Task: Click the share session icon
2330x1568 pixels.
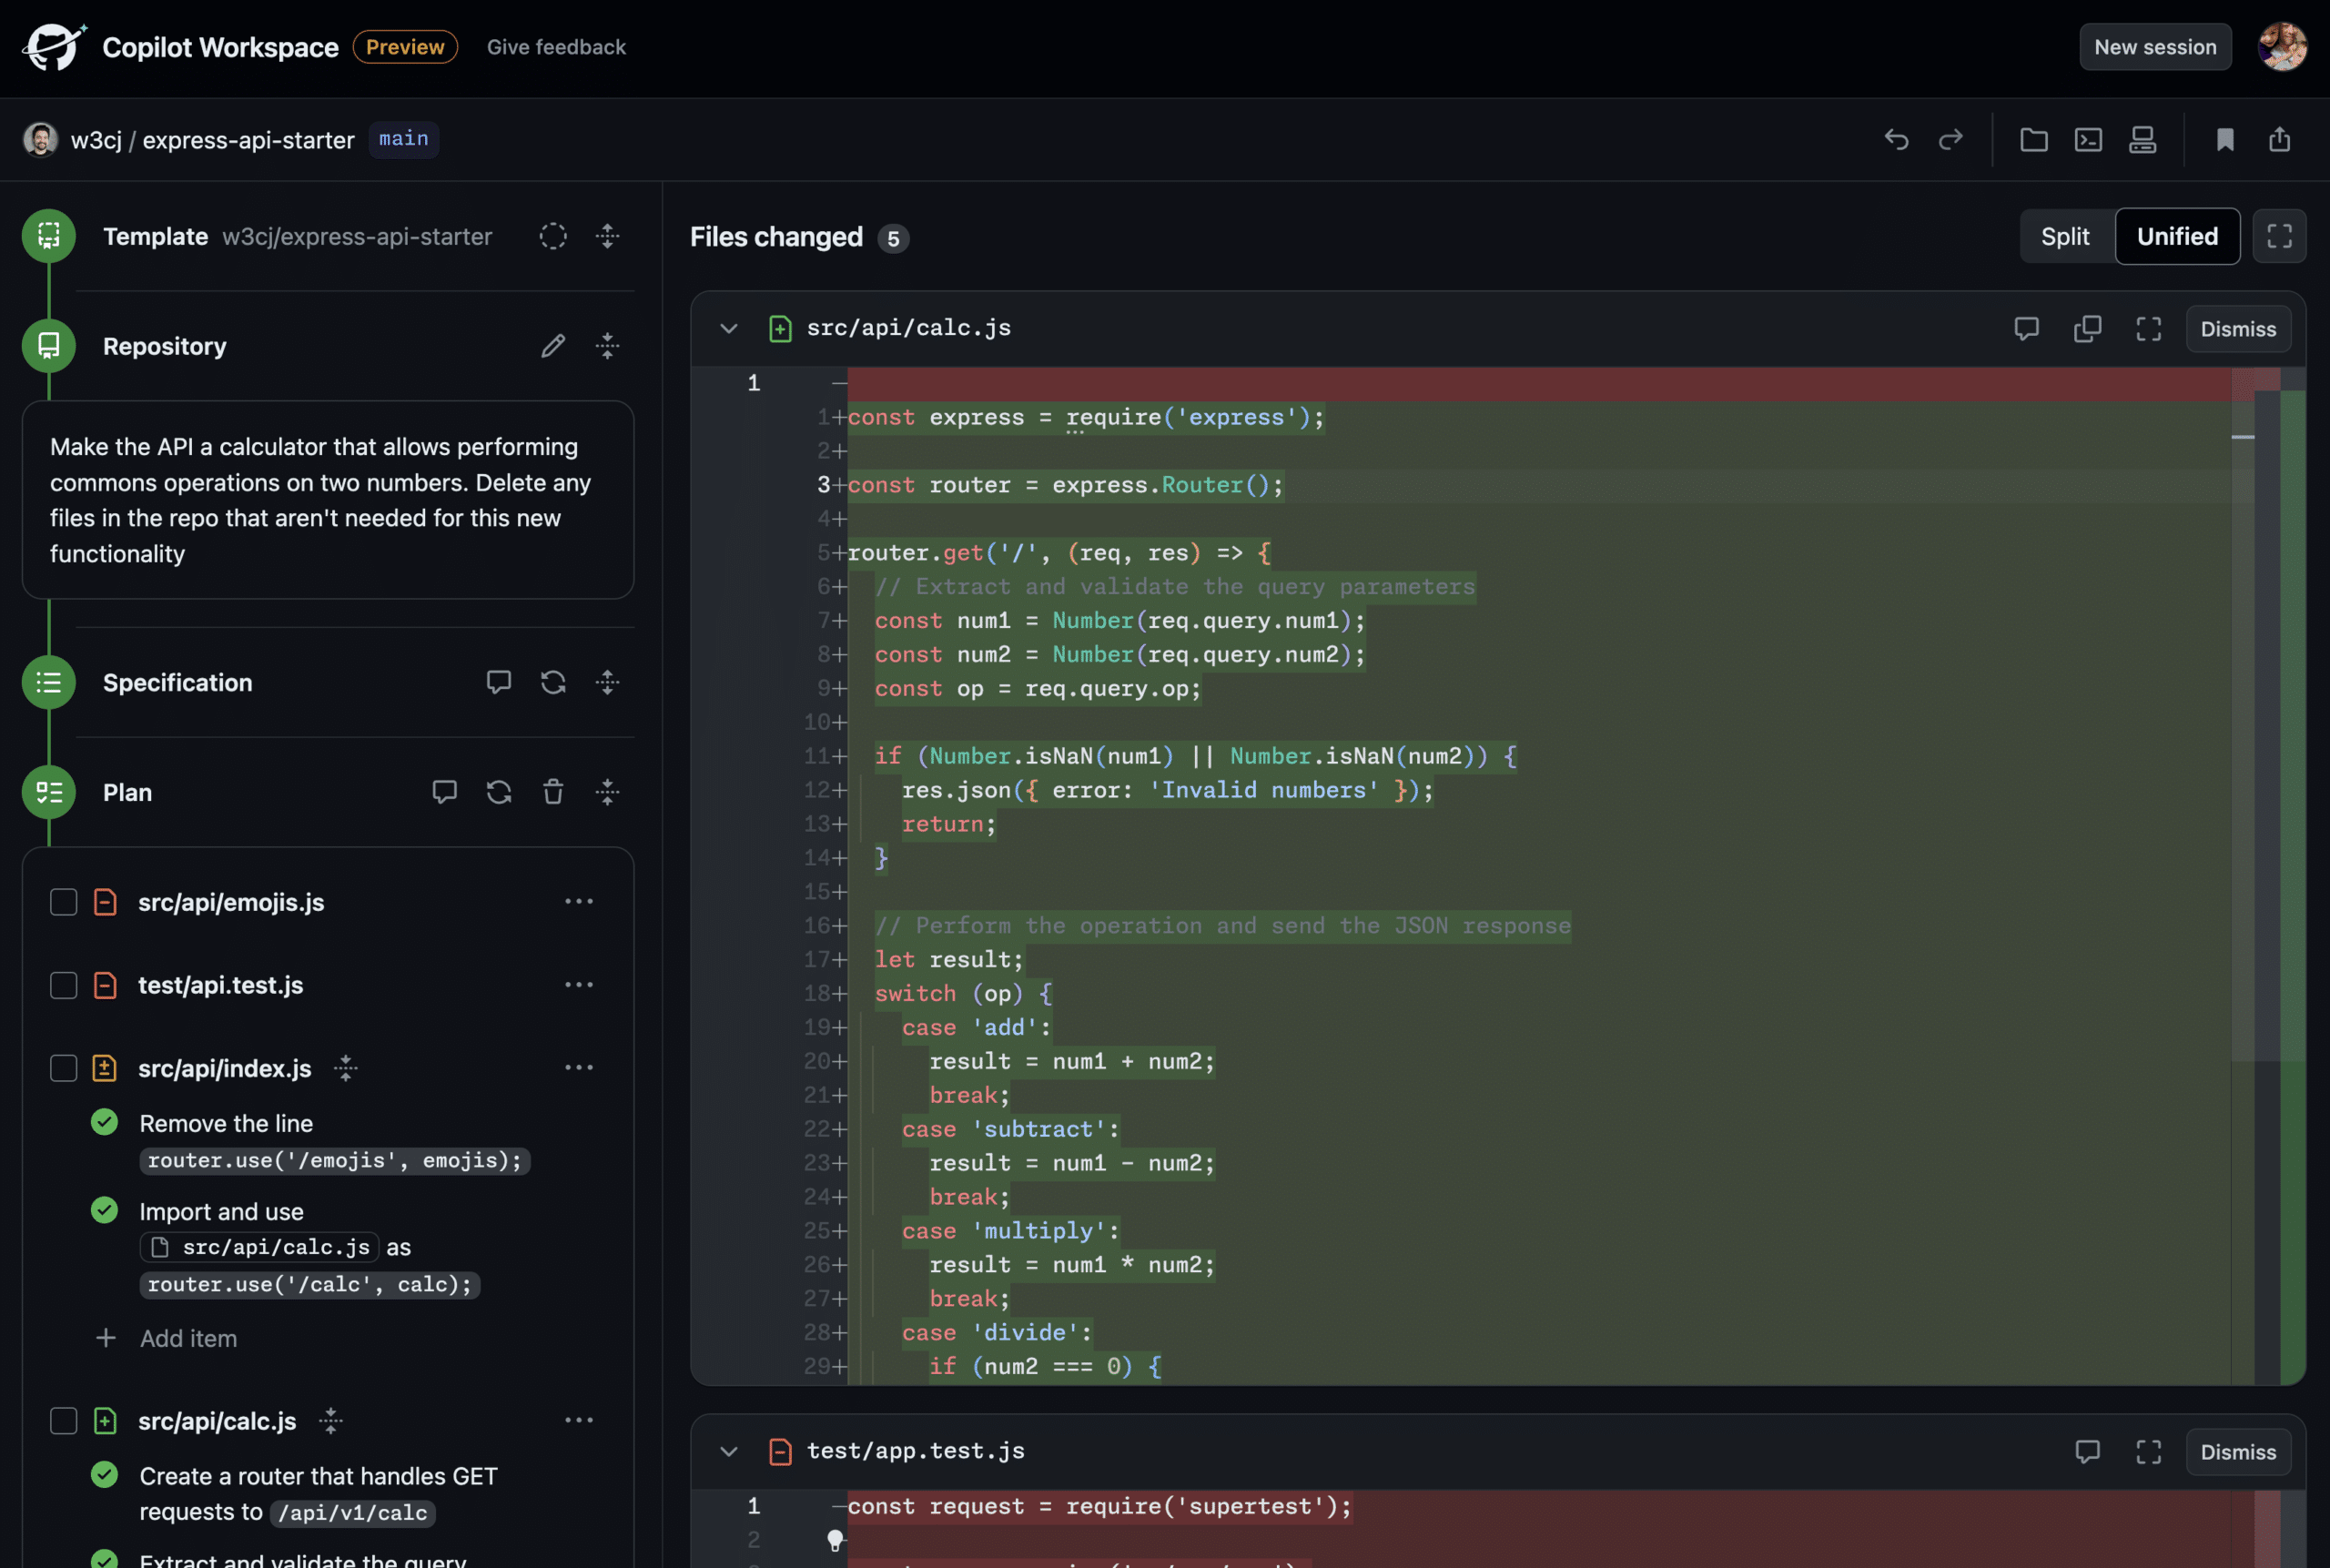Action: coord(2279,139)
